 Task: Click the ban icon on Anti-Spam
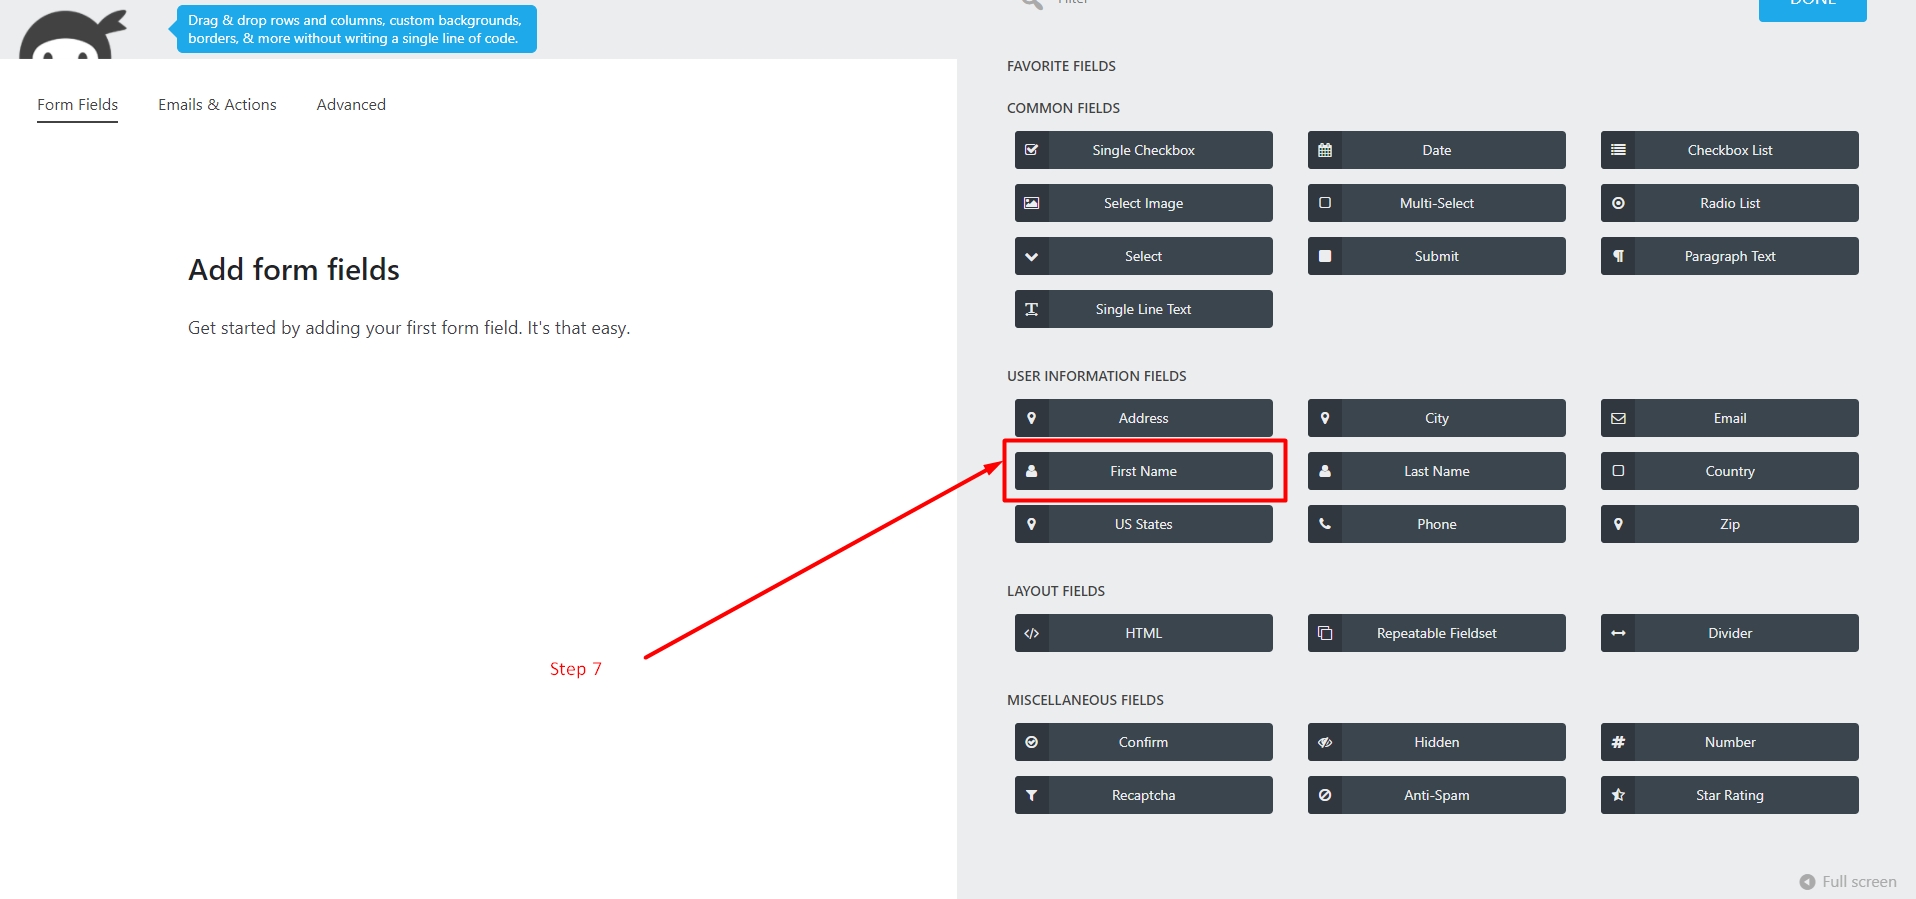[1324, 795]
